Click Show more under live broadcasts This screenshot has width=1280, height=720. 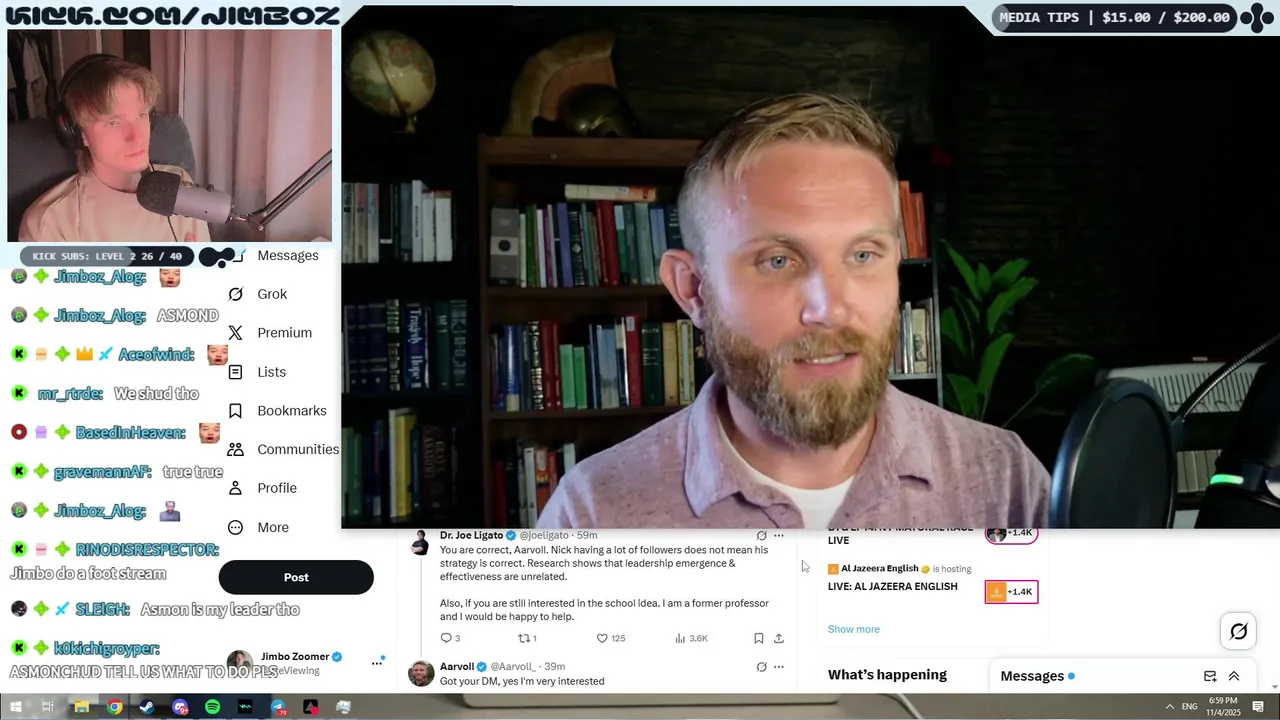pyautogui.click(x=853, y=629)
